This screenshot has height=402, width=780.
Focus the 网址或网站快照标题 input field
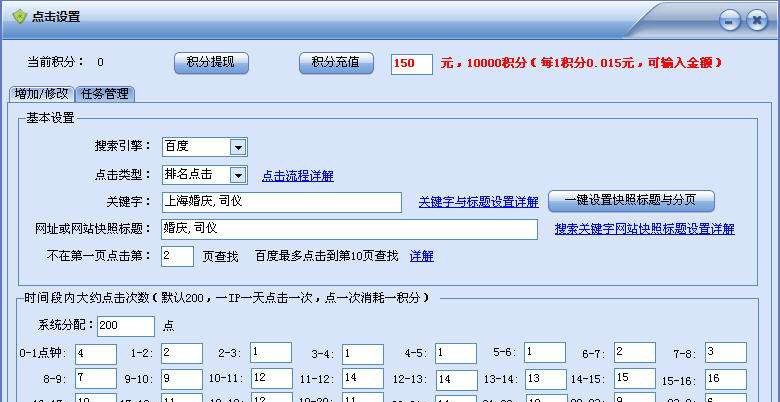tap(349, 229)
